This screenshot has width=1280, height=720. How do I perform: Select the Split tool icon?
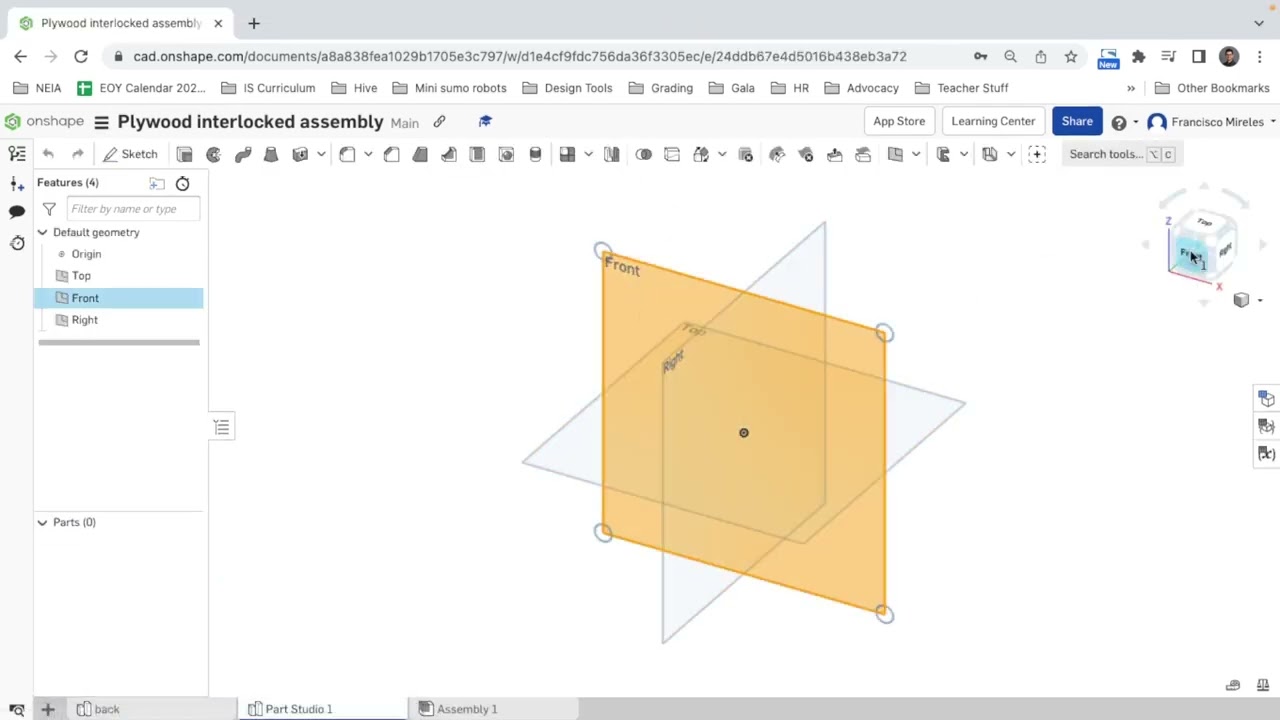tap(672, 154)
